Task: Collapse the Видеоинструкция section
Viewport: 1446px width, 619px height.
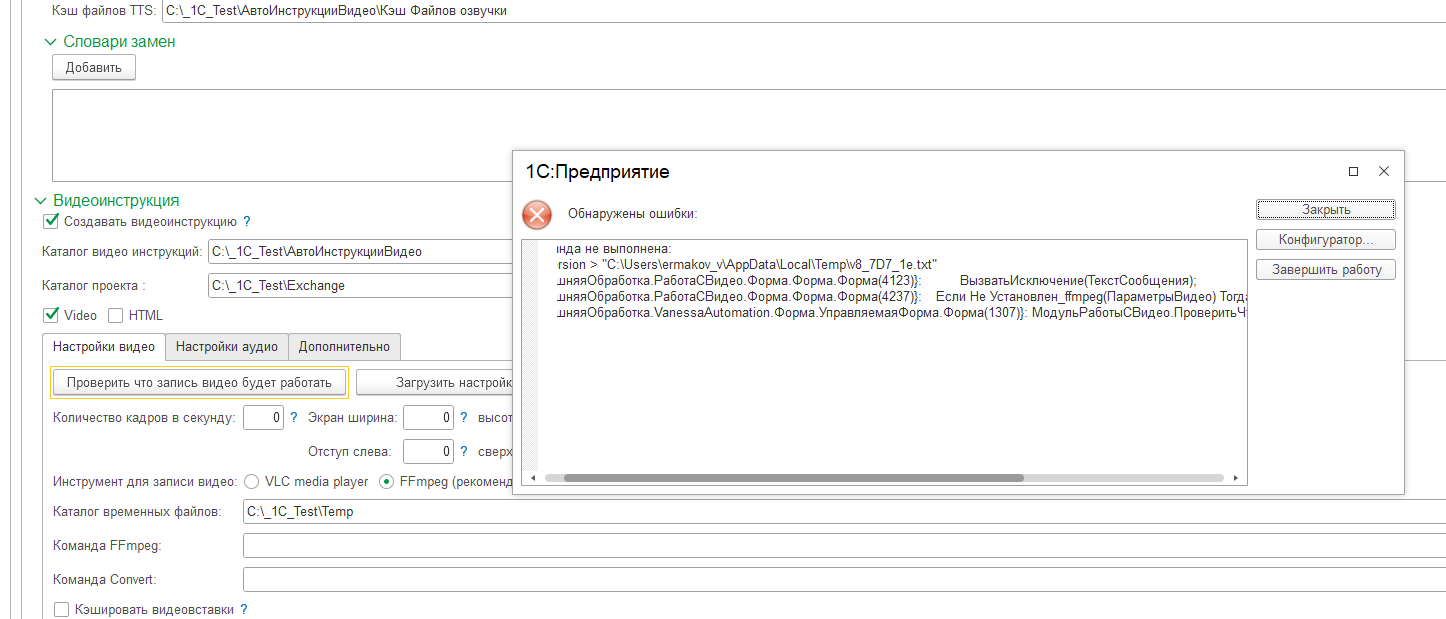Action: click(40, 201)
